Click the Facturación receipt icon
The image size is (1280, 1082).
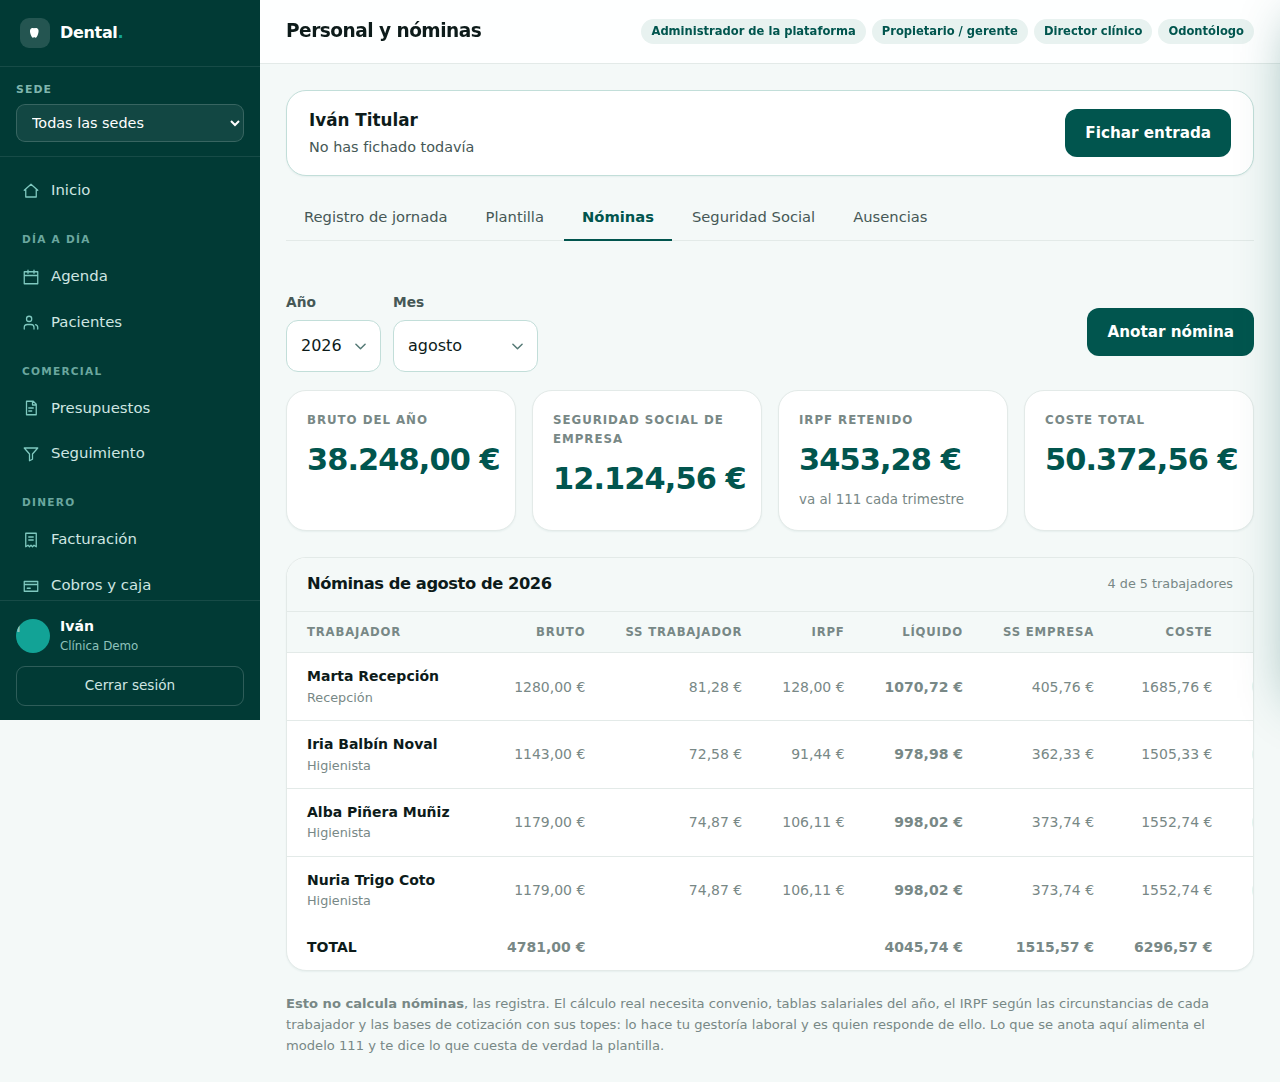tap(31, 540)
